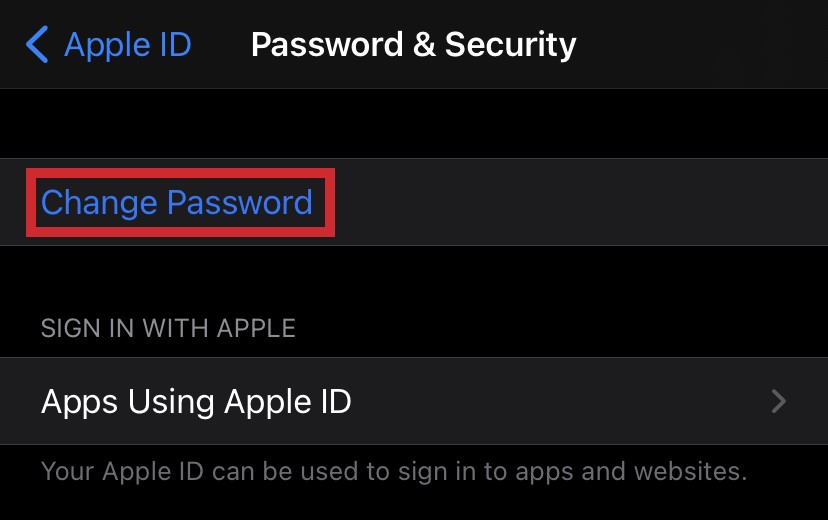Image resolution: width=828 pixels, height=520 pixels.
Task: Select the SIGN IN WITH APPLE header
Action: point(168,328)
